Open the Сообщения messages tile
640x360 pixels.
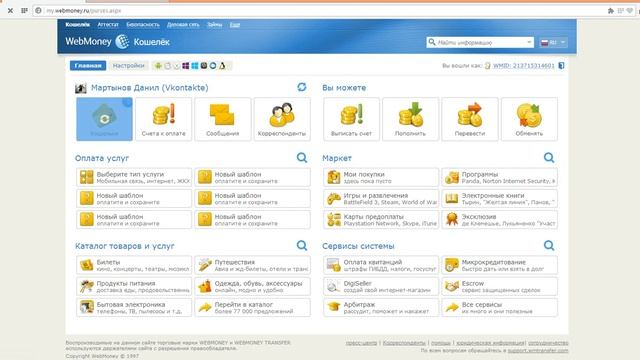pyautogui.click(x=223, y=119)
